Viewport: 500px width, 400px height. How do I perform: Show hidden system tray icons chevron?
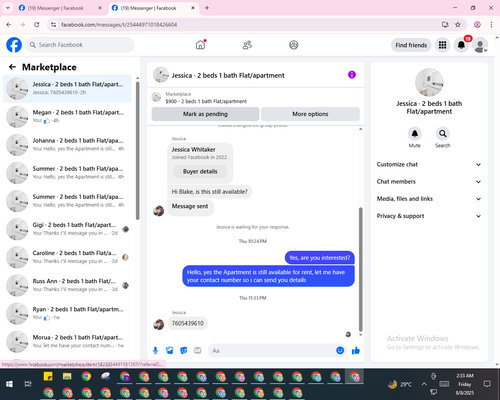(x=424, y=384)
